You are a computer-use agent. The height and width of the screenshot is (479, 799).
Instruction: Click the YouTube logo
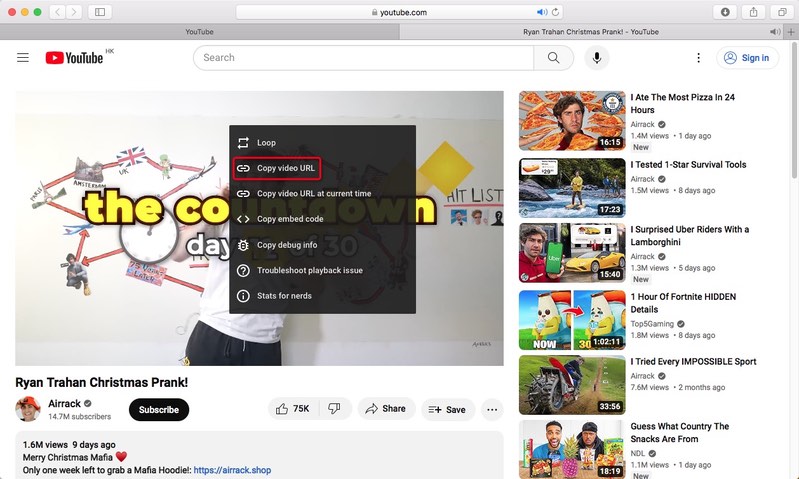[74, 58]
